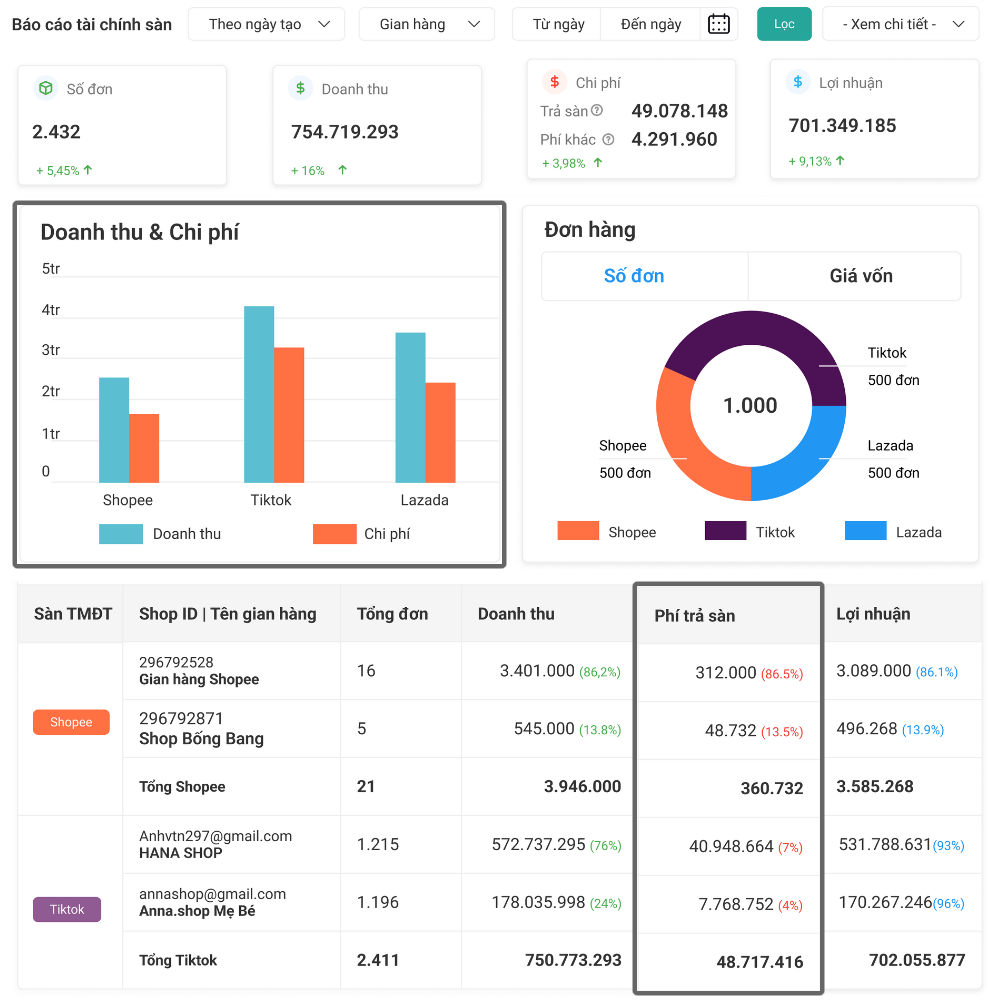Click the Doanh thu dollar icon

[x=300, y=88]
